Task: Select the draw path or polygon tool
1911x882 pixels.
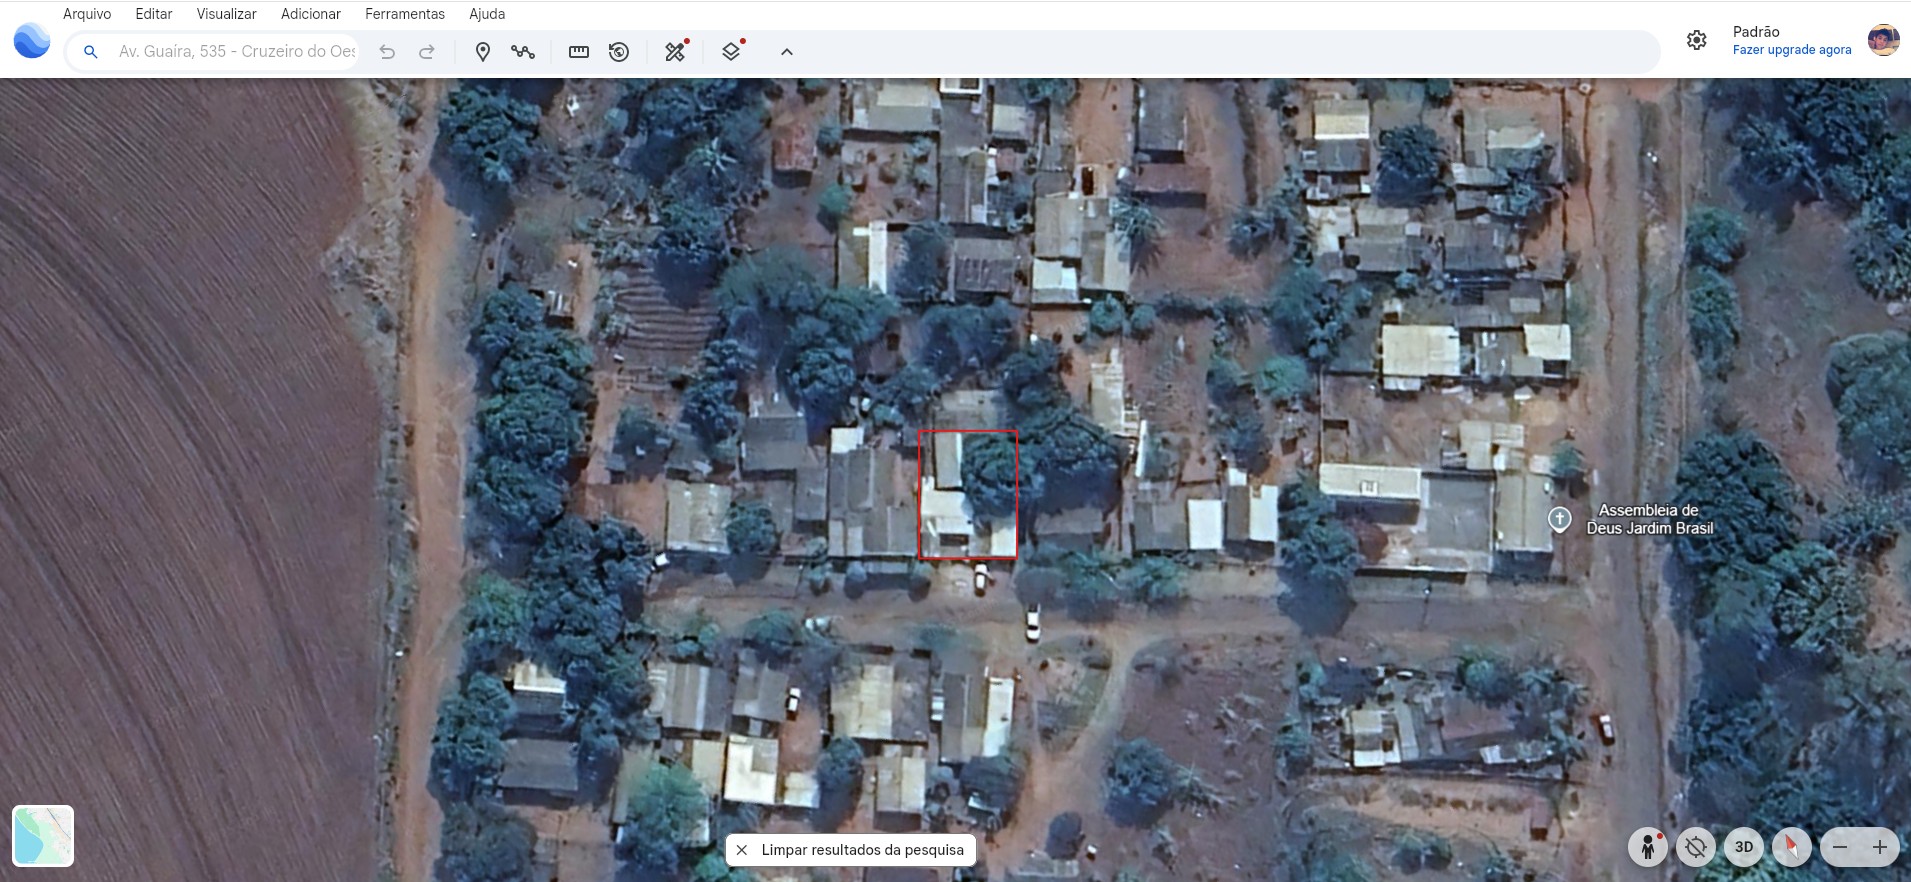Action: (523, 52)
